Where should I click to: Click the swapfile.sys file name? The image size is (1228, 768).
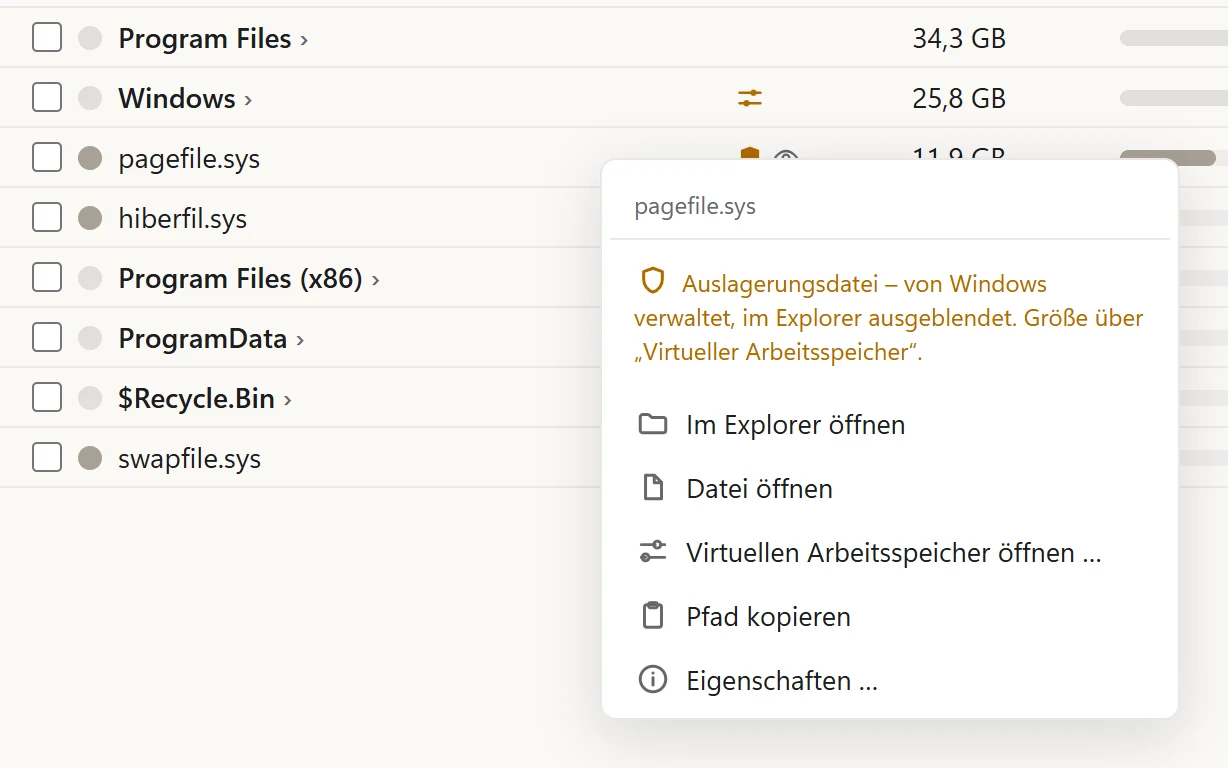click(x=189, y=459)
